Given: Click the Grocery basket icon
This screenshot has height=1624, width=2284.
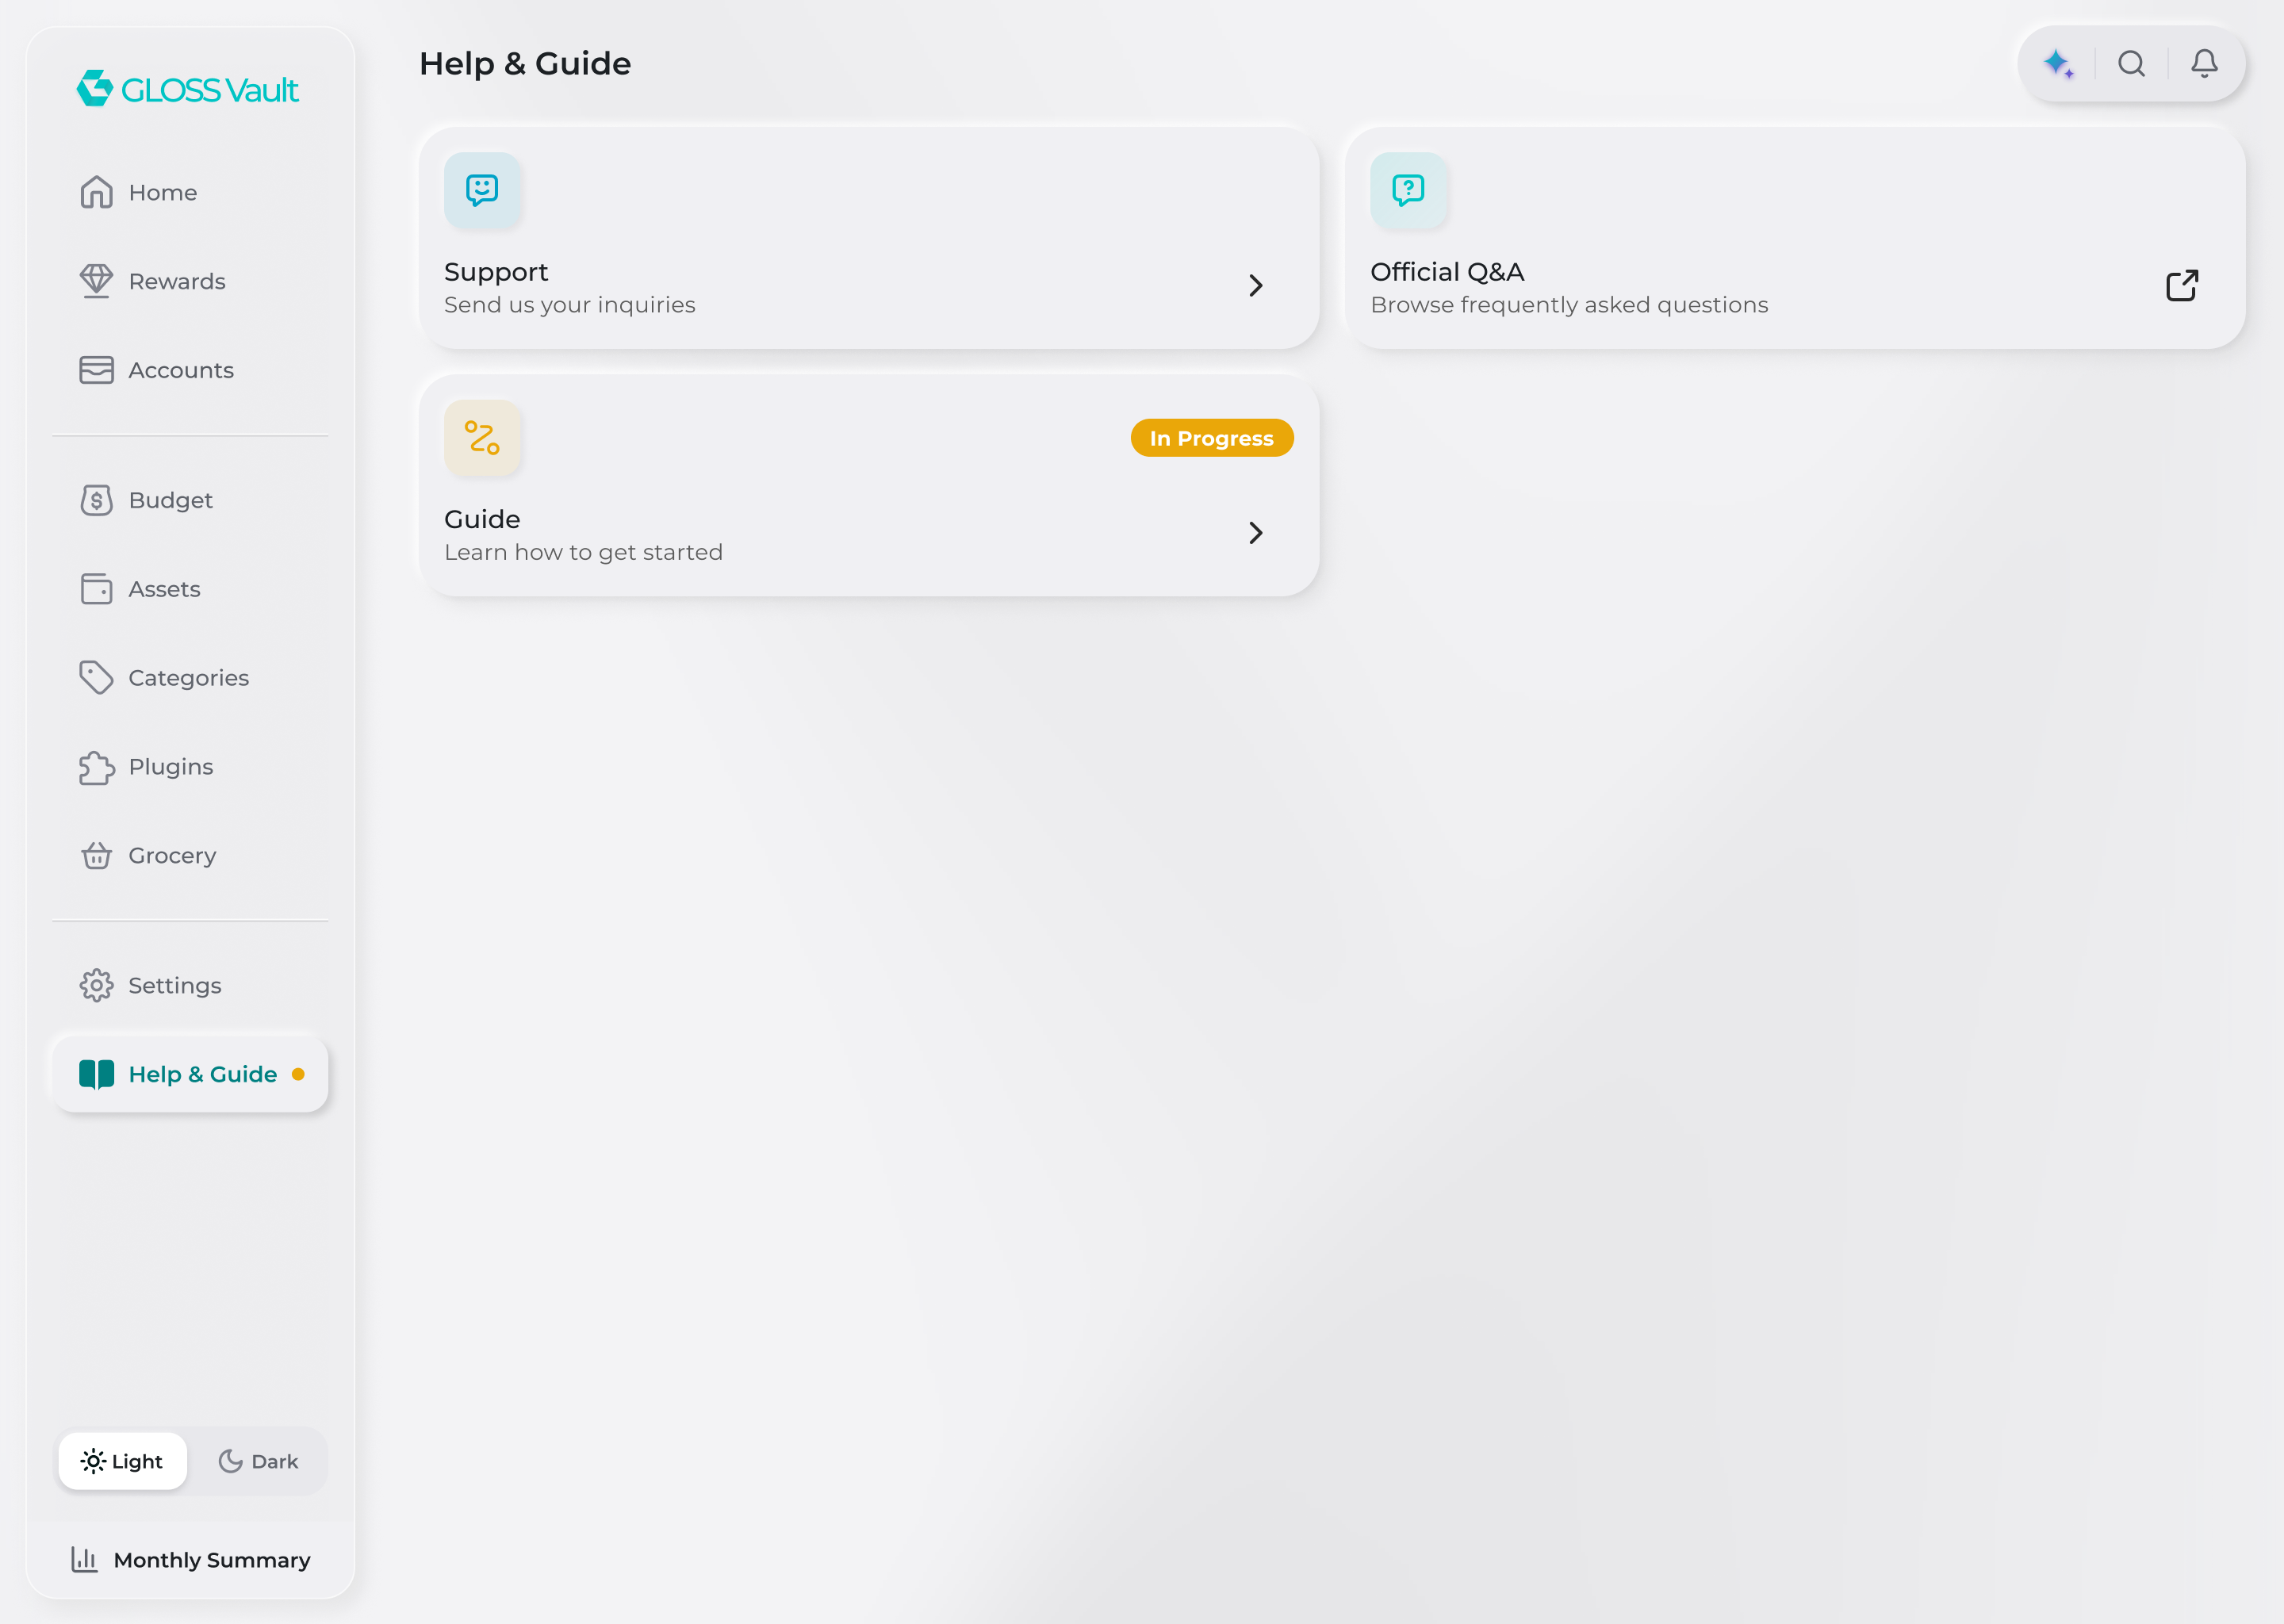Looking at the screenshot, I should tap(96, 856).
